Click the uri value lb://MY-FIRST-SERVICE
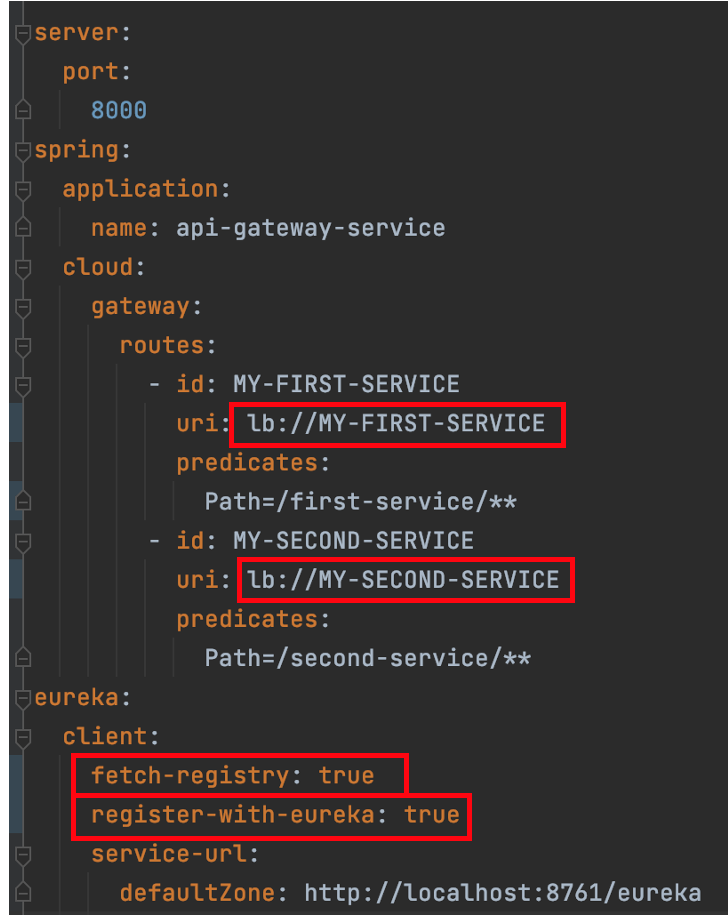The height and width of the screenshot is (916, 728). (396, 424)
